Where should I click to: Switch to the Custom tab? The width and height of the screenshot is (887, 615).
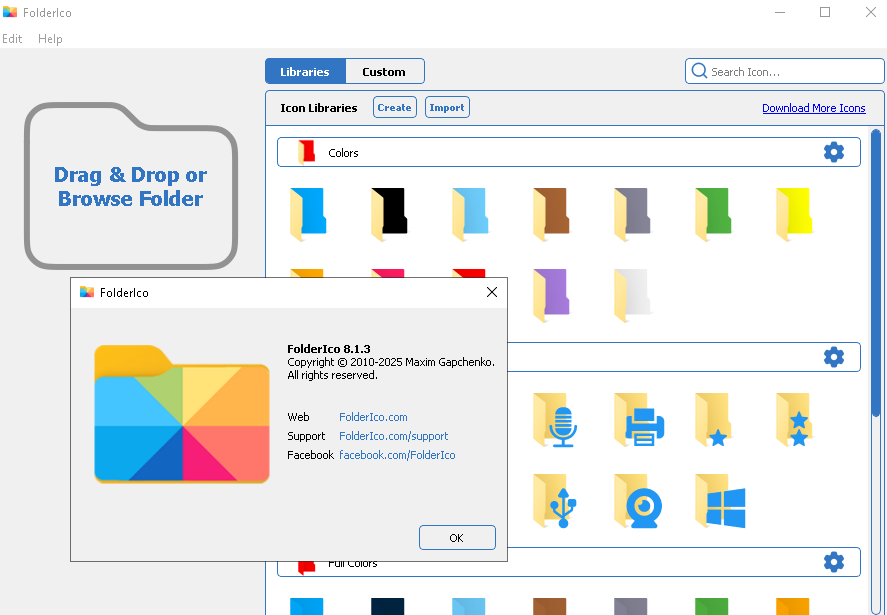[x=384, y=71]
